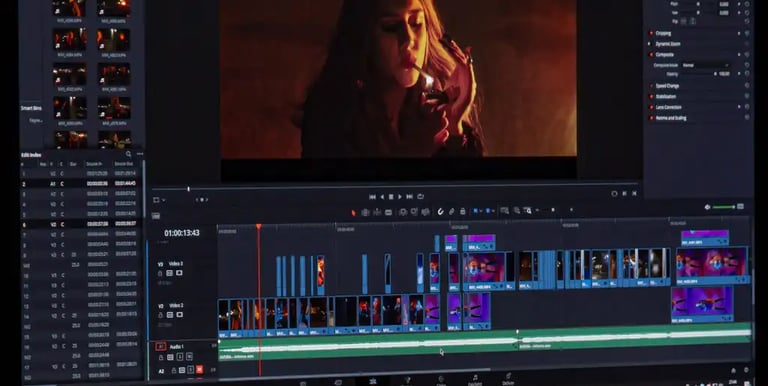Collapse the Composite section header

(665, 54)
